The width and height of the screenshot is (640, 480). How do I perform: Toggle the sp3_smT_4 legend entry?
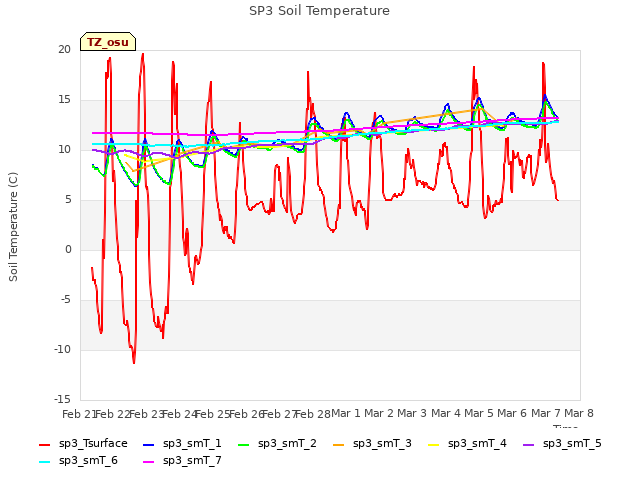point(467,444)
